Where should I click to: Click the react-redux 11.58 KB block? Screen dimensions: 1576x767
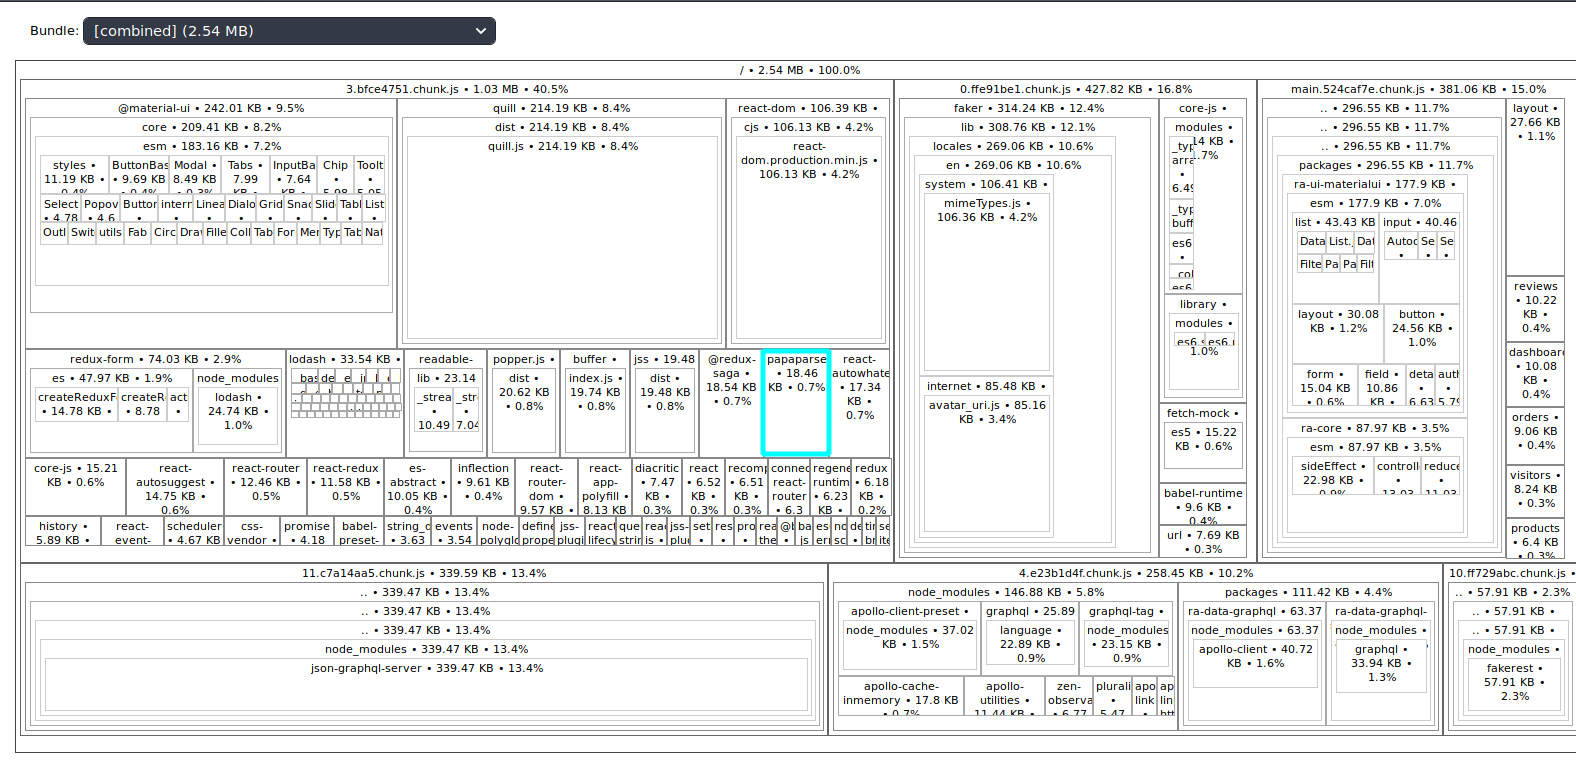tap(345, 487)
